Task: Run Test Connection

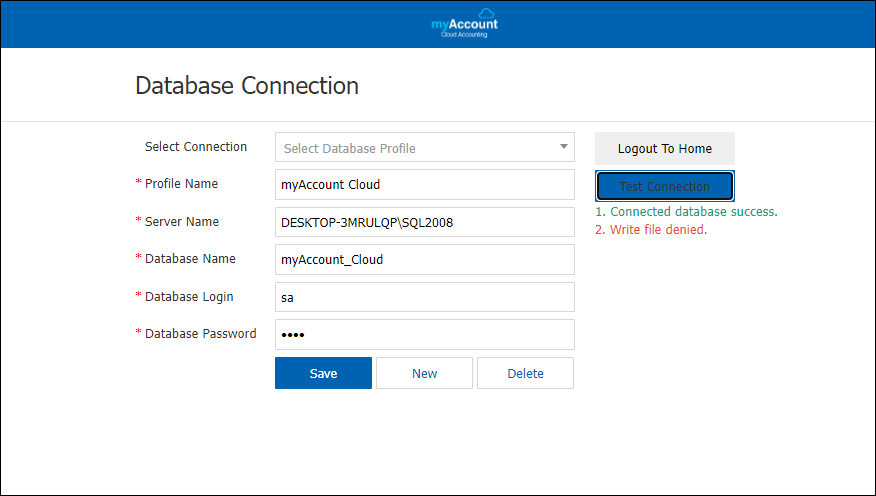Action: [x=665, y=186]
